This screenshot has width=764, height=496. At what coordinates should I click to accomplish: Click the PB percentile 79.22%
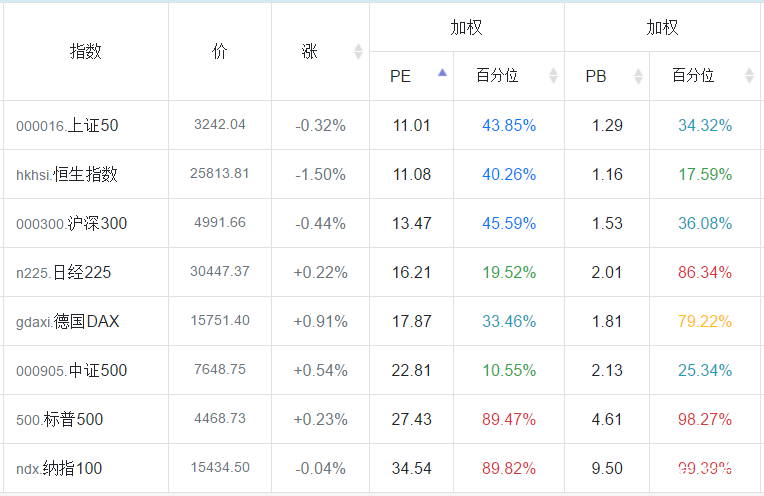click(705, 322)
